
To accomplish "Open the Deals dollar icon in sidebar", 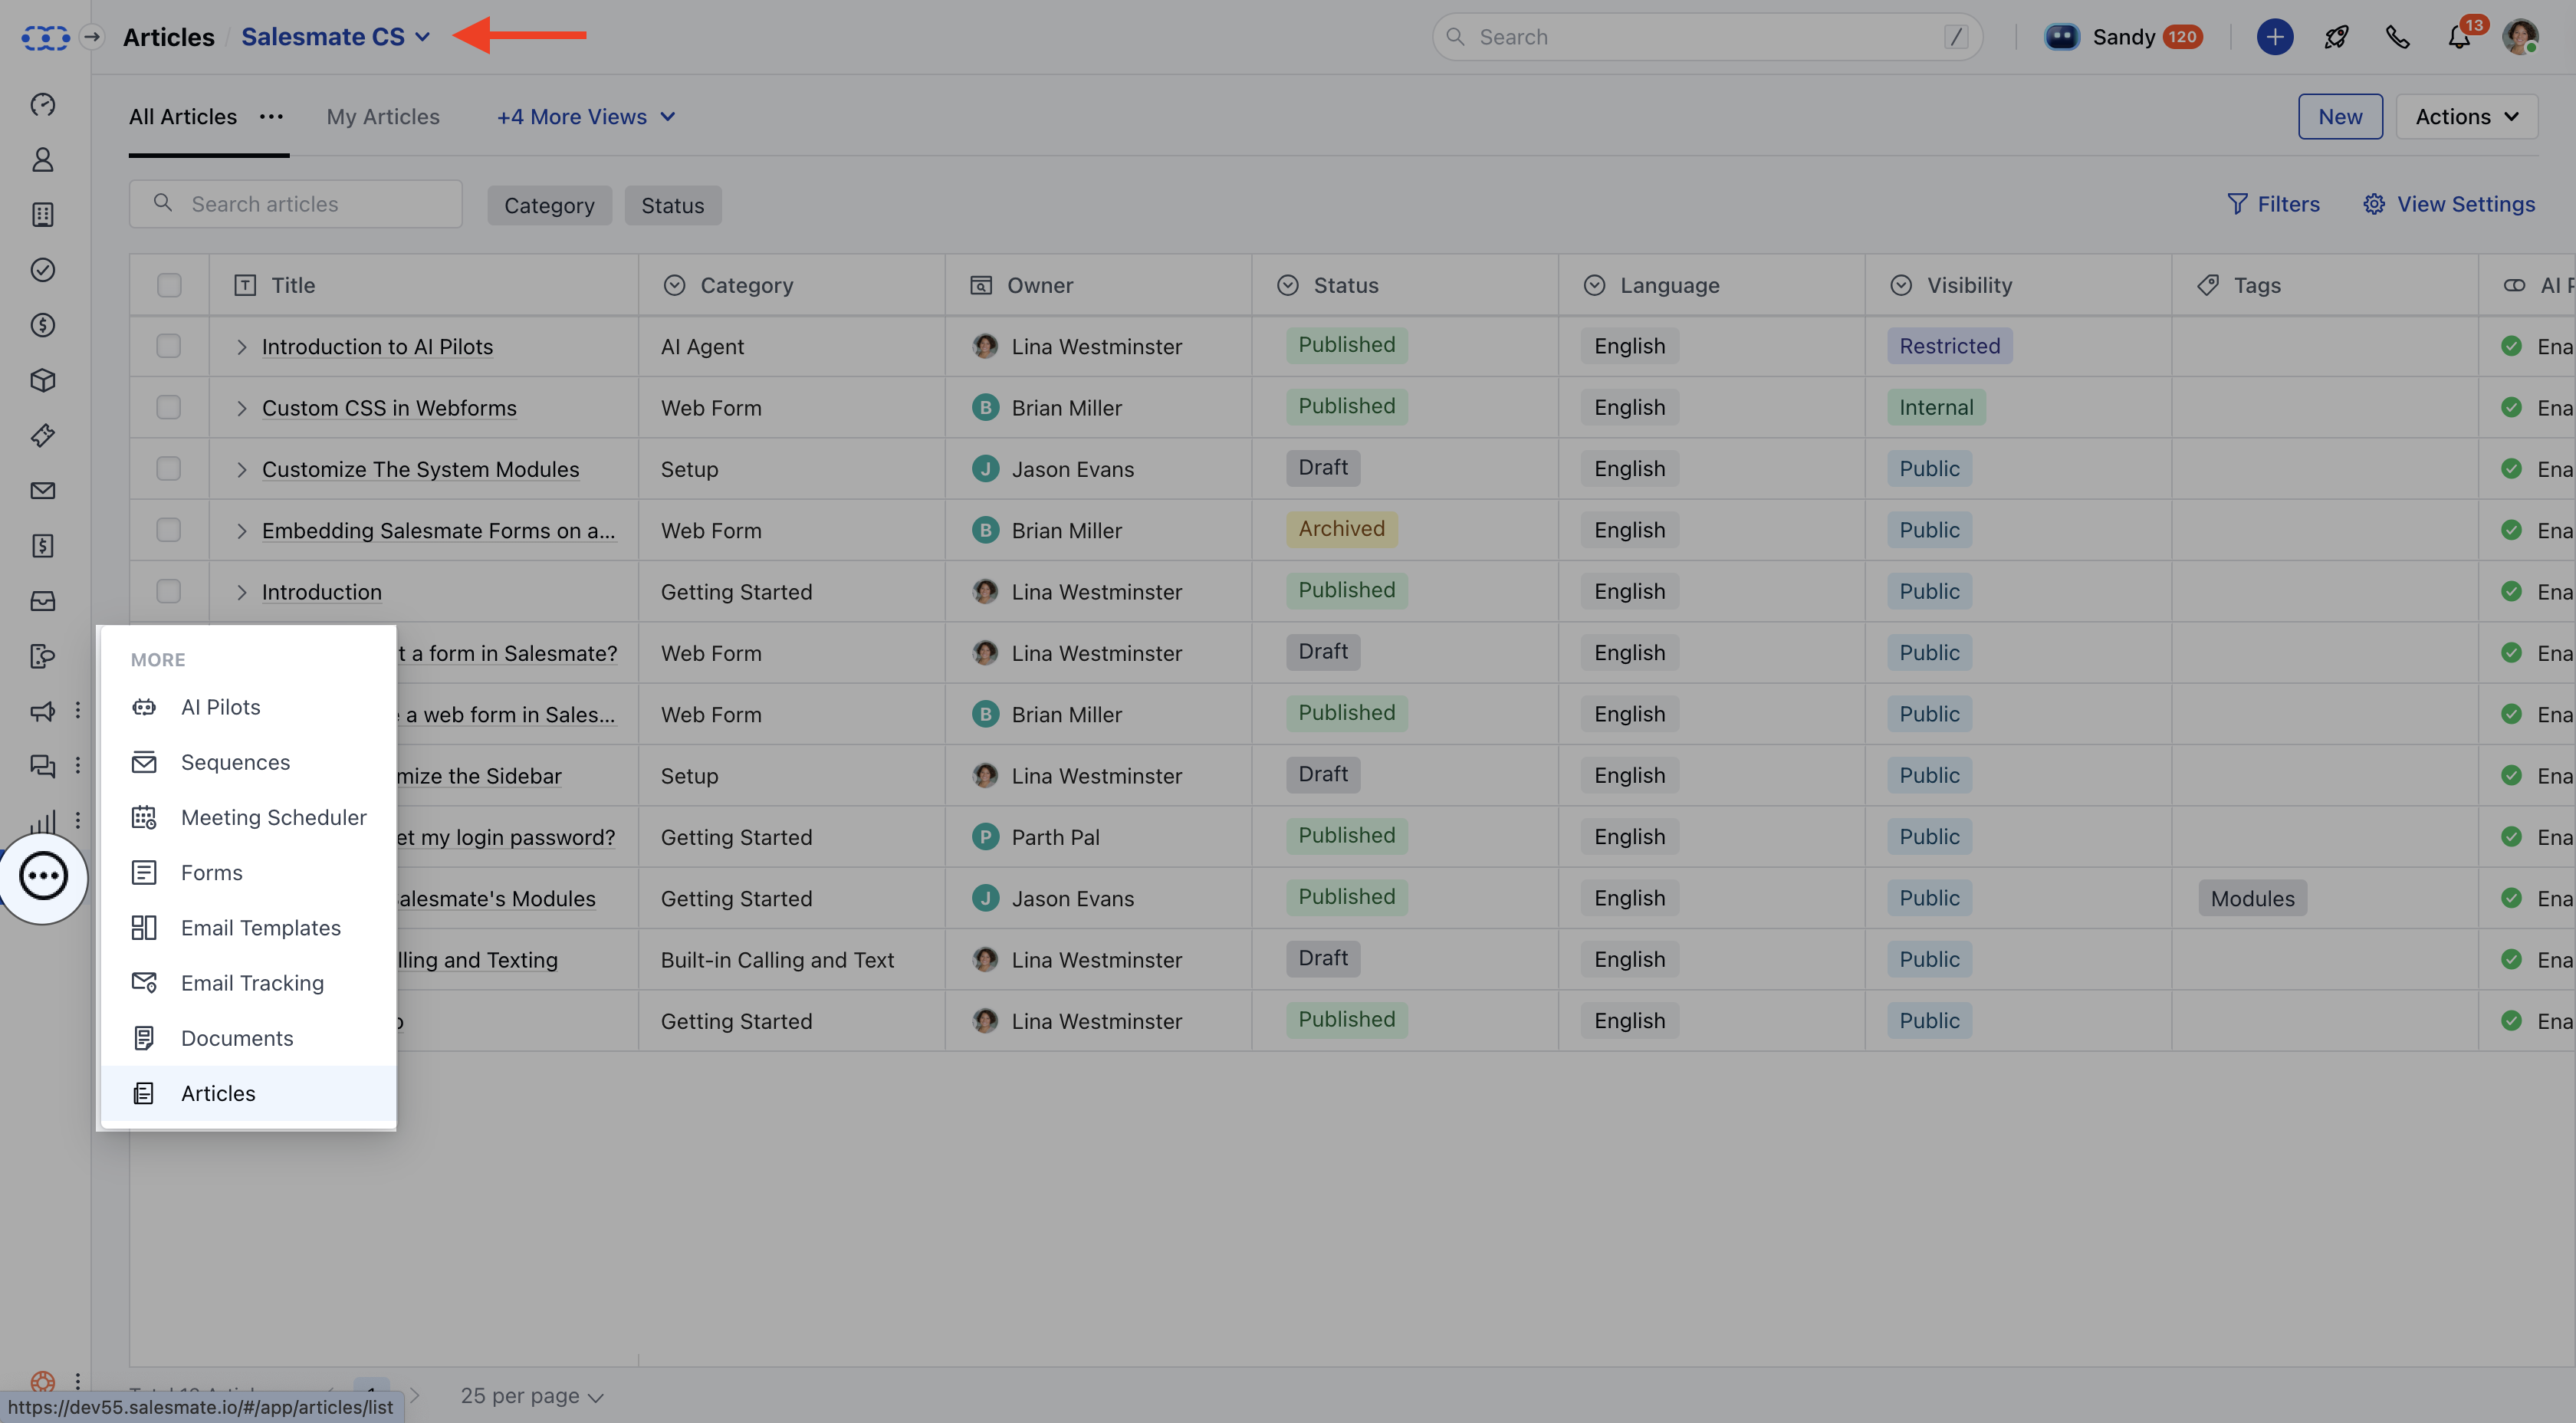I will (42, 325).
